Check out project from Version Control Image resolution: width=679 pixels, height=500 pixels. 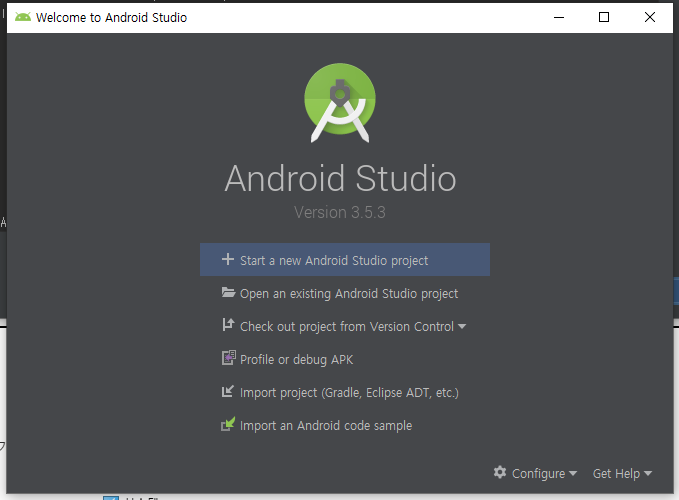[344, 326]
